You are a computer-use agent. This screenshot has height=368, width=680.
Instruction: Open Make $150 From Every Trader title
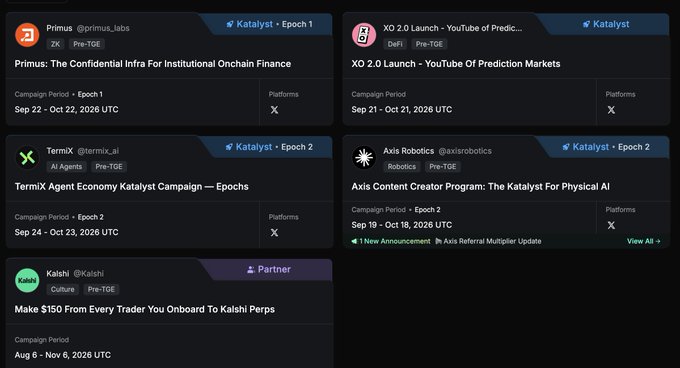coord(144,309)
